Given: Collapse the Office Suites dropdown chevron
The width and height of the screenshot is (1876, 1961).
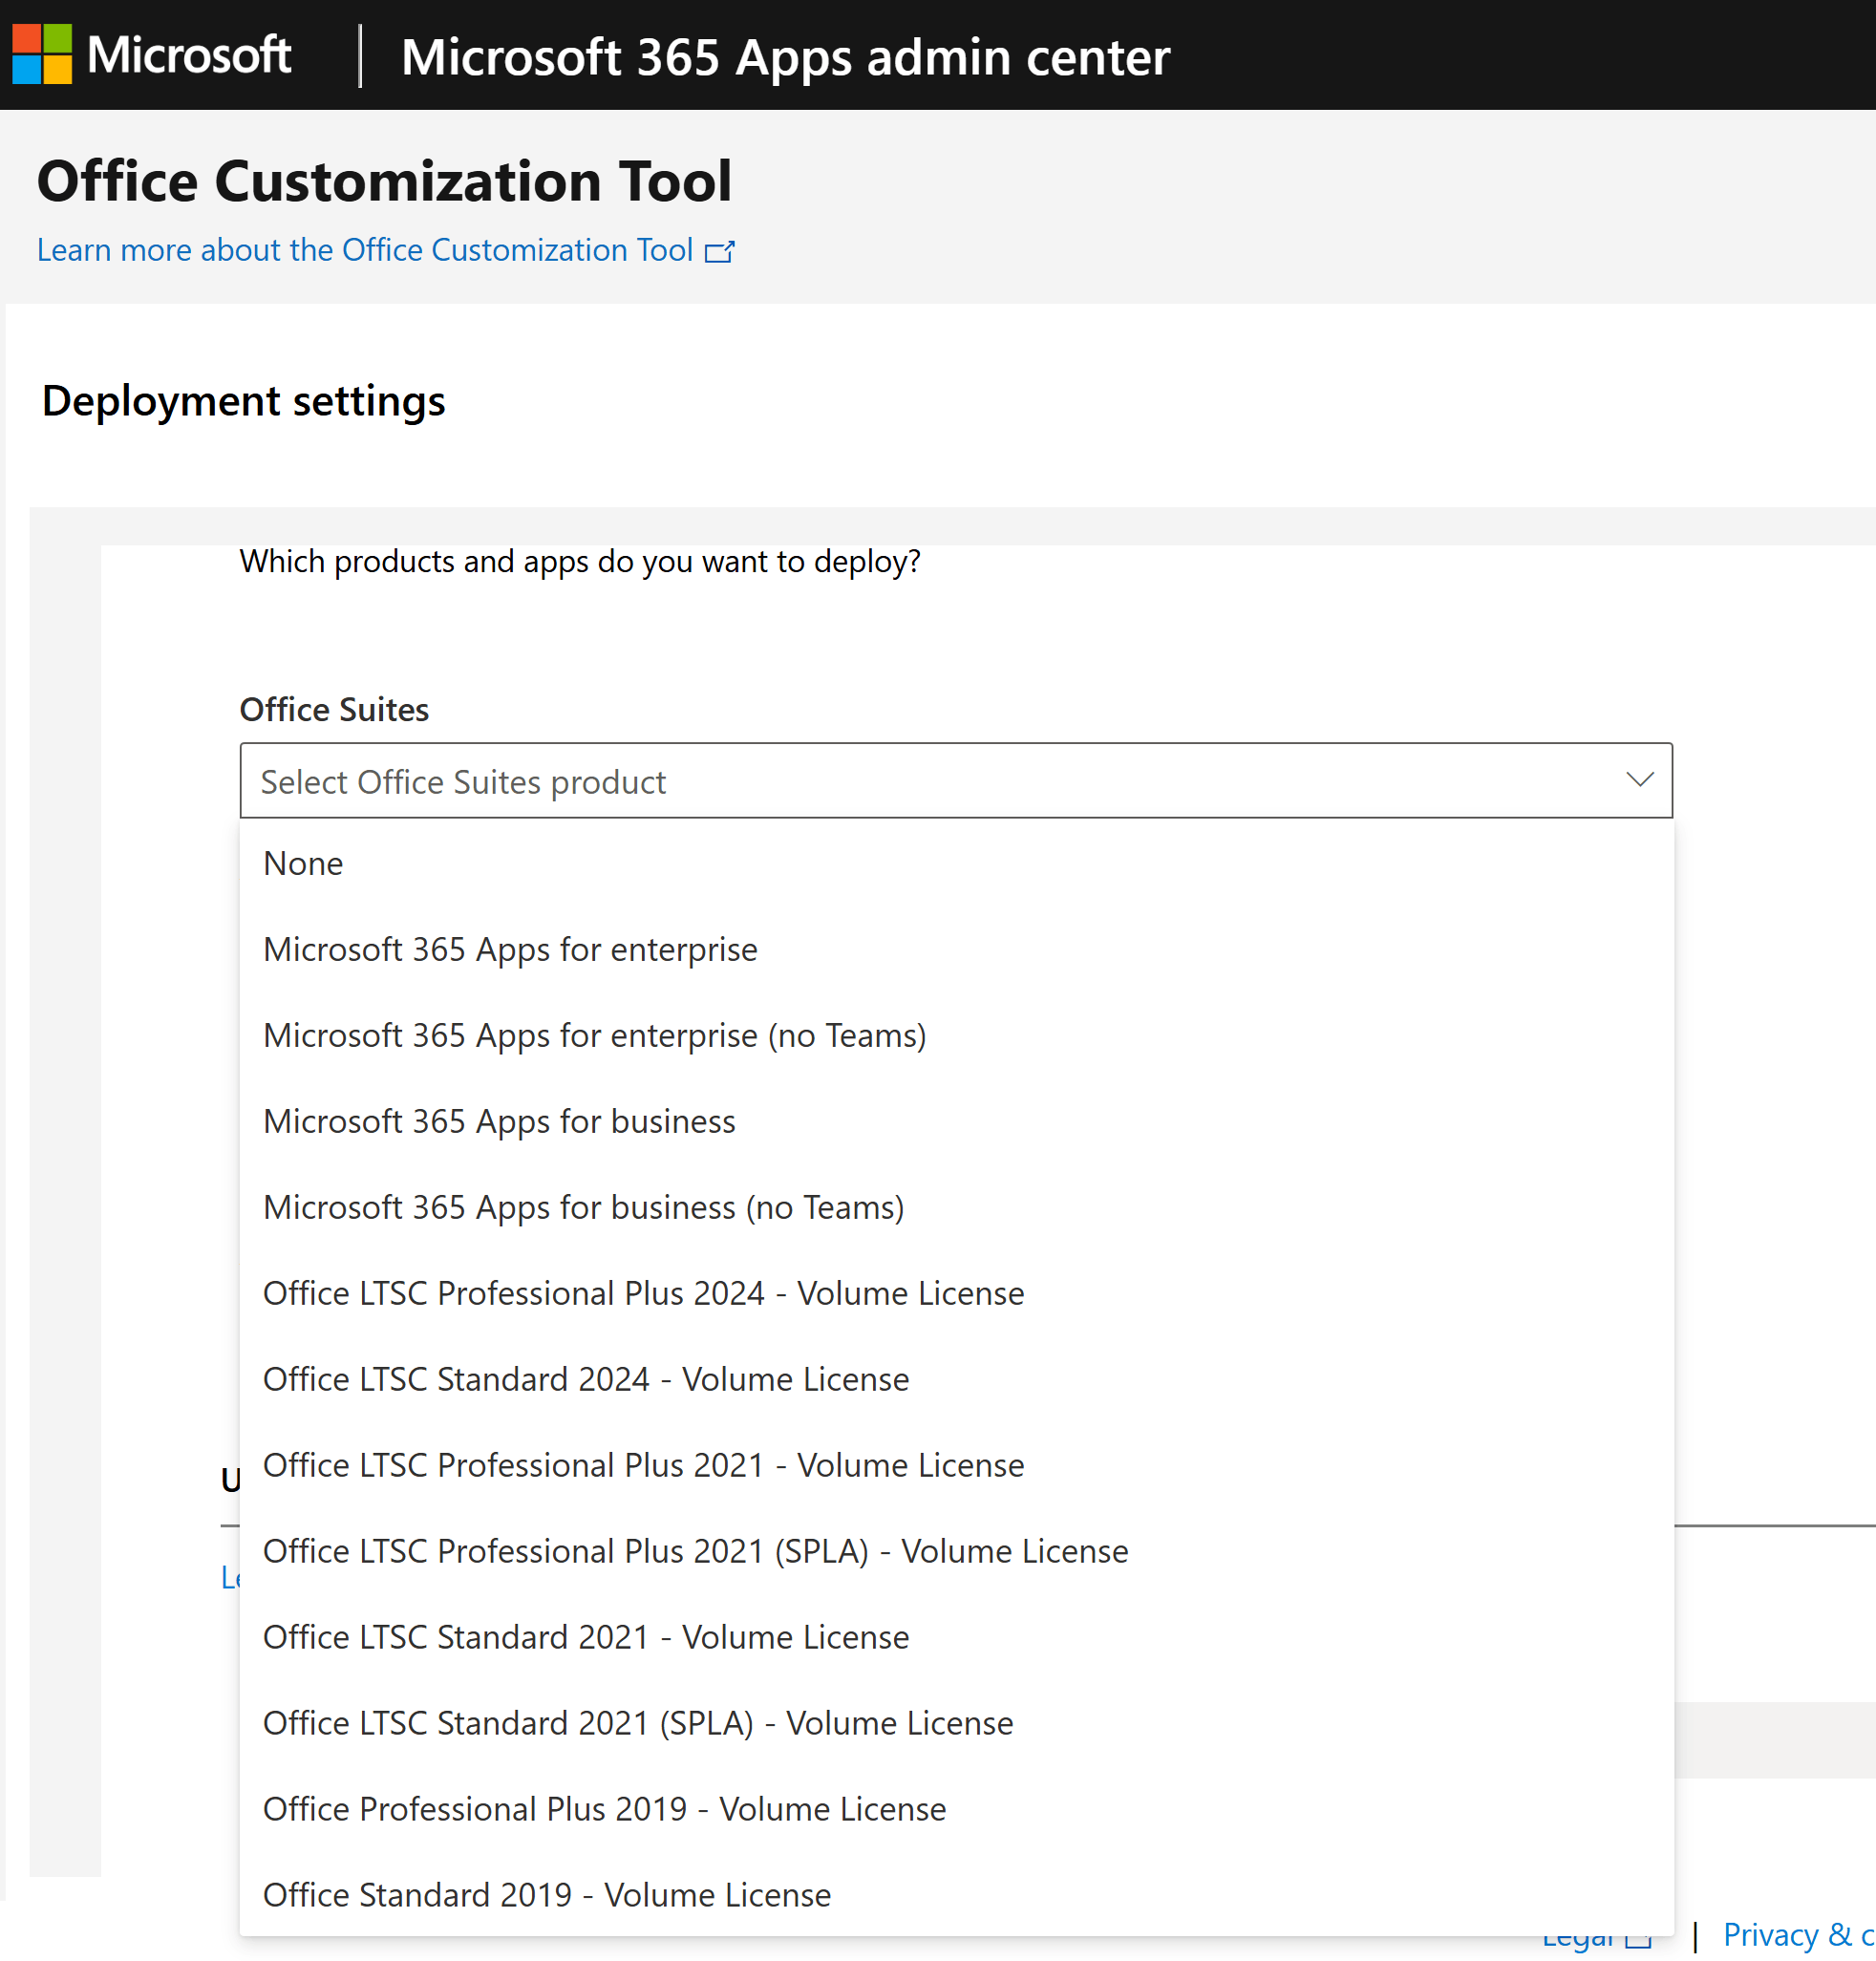Looking at the screenshot, I should coord(1639,780).
